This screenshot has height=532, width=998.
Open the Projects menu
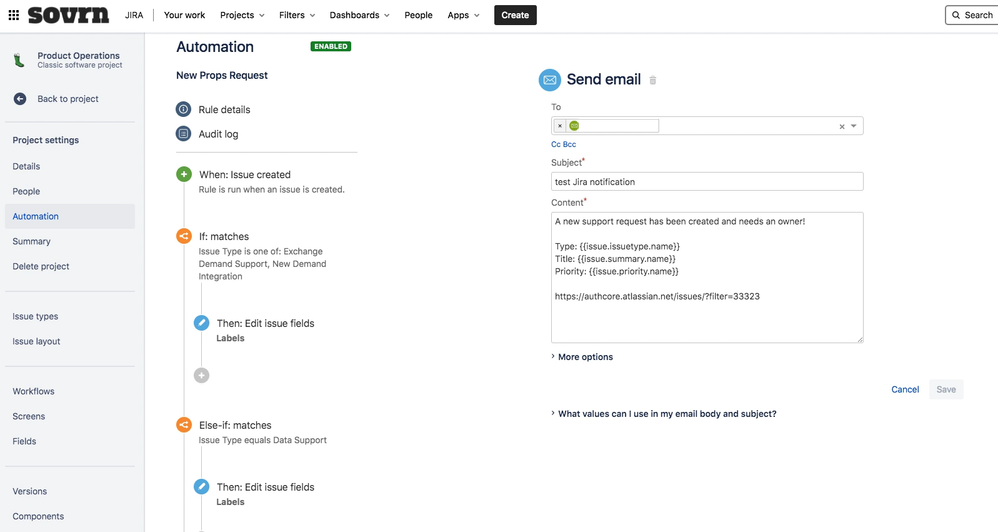242,15
